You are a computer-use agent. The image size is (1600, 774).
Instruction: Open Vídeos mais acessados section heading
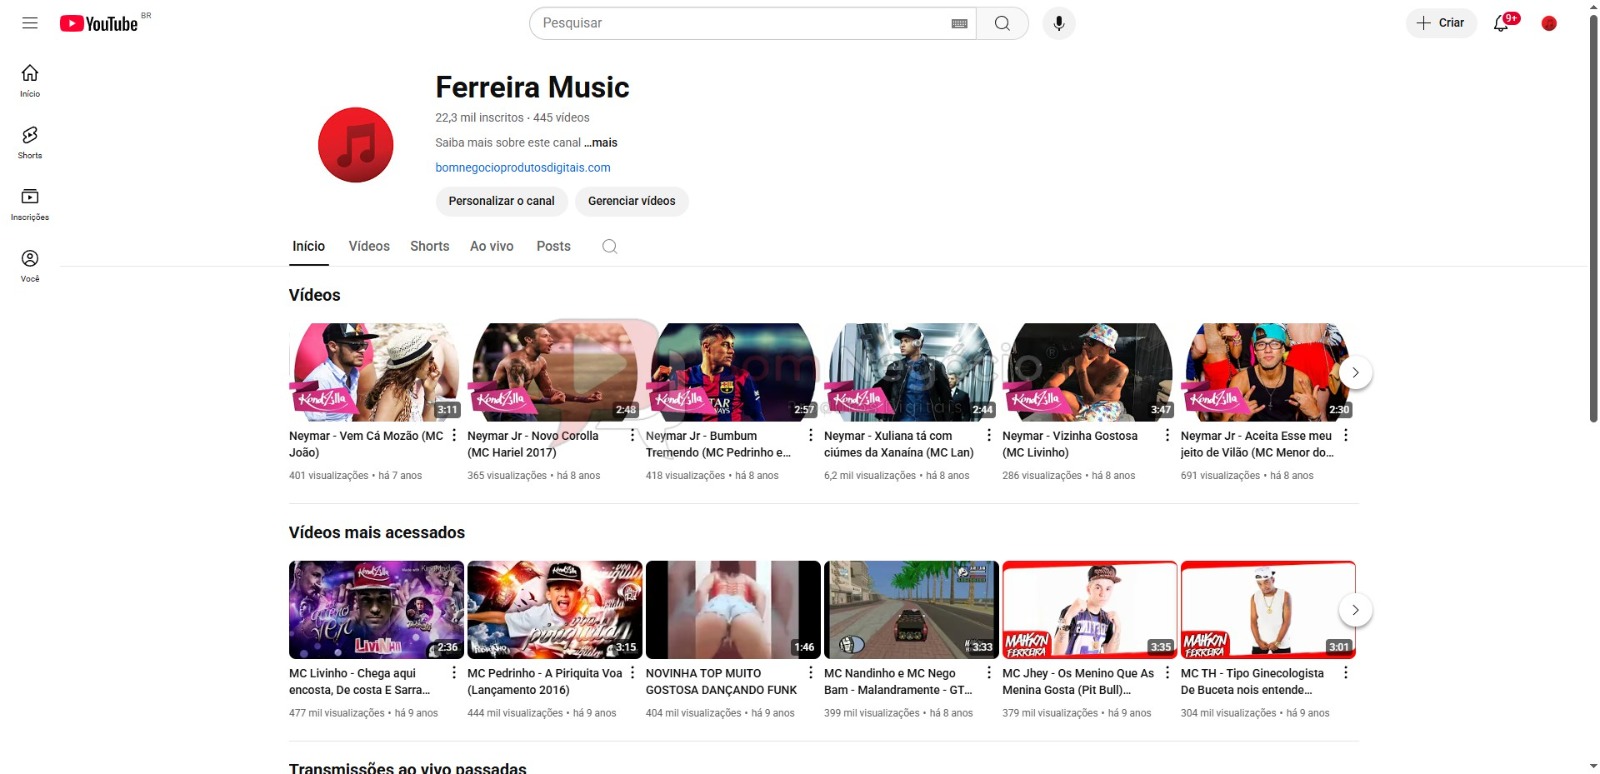pyautogui.click(x=377, y=533)
